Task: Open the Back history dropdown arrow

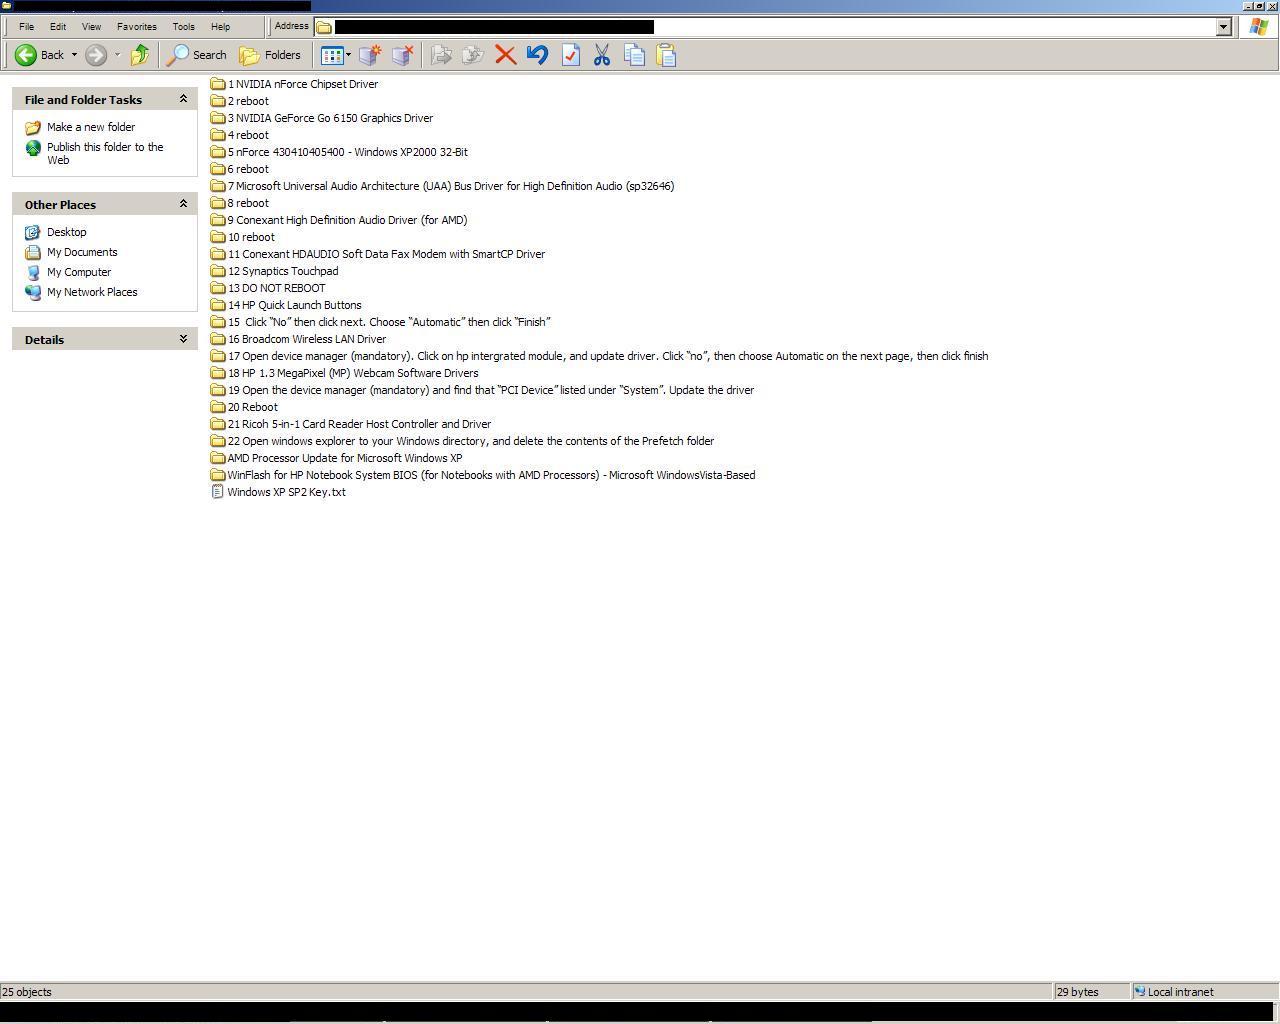Action: [73, 55]
